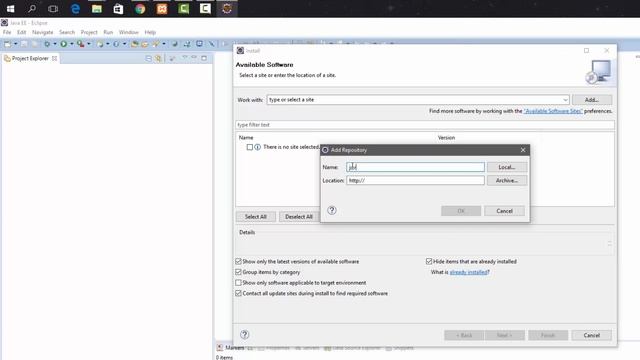Open the already installed link
Image resolution: width=640 pixels, height=360 pixels.
(468, 272)
